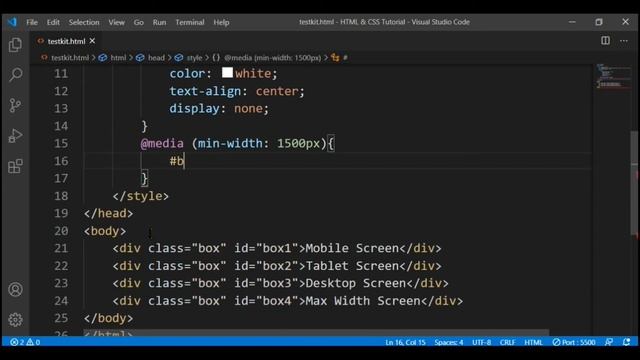Image resolution: width=640 pixels, height=360 pixels.
Task: Click line number 15 in the gutter
Action: [x=61, y=144]
